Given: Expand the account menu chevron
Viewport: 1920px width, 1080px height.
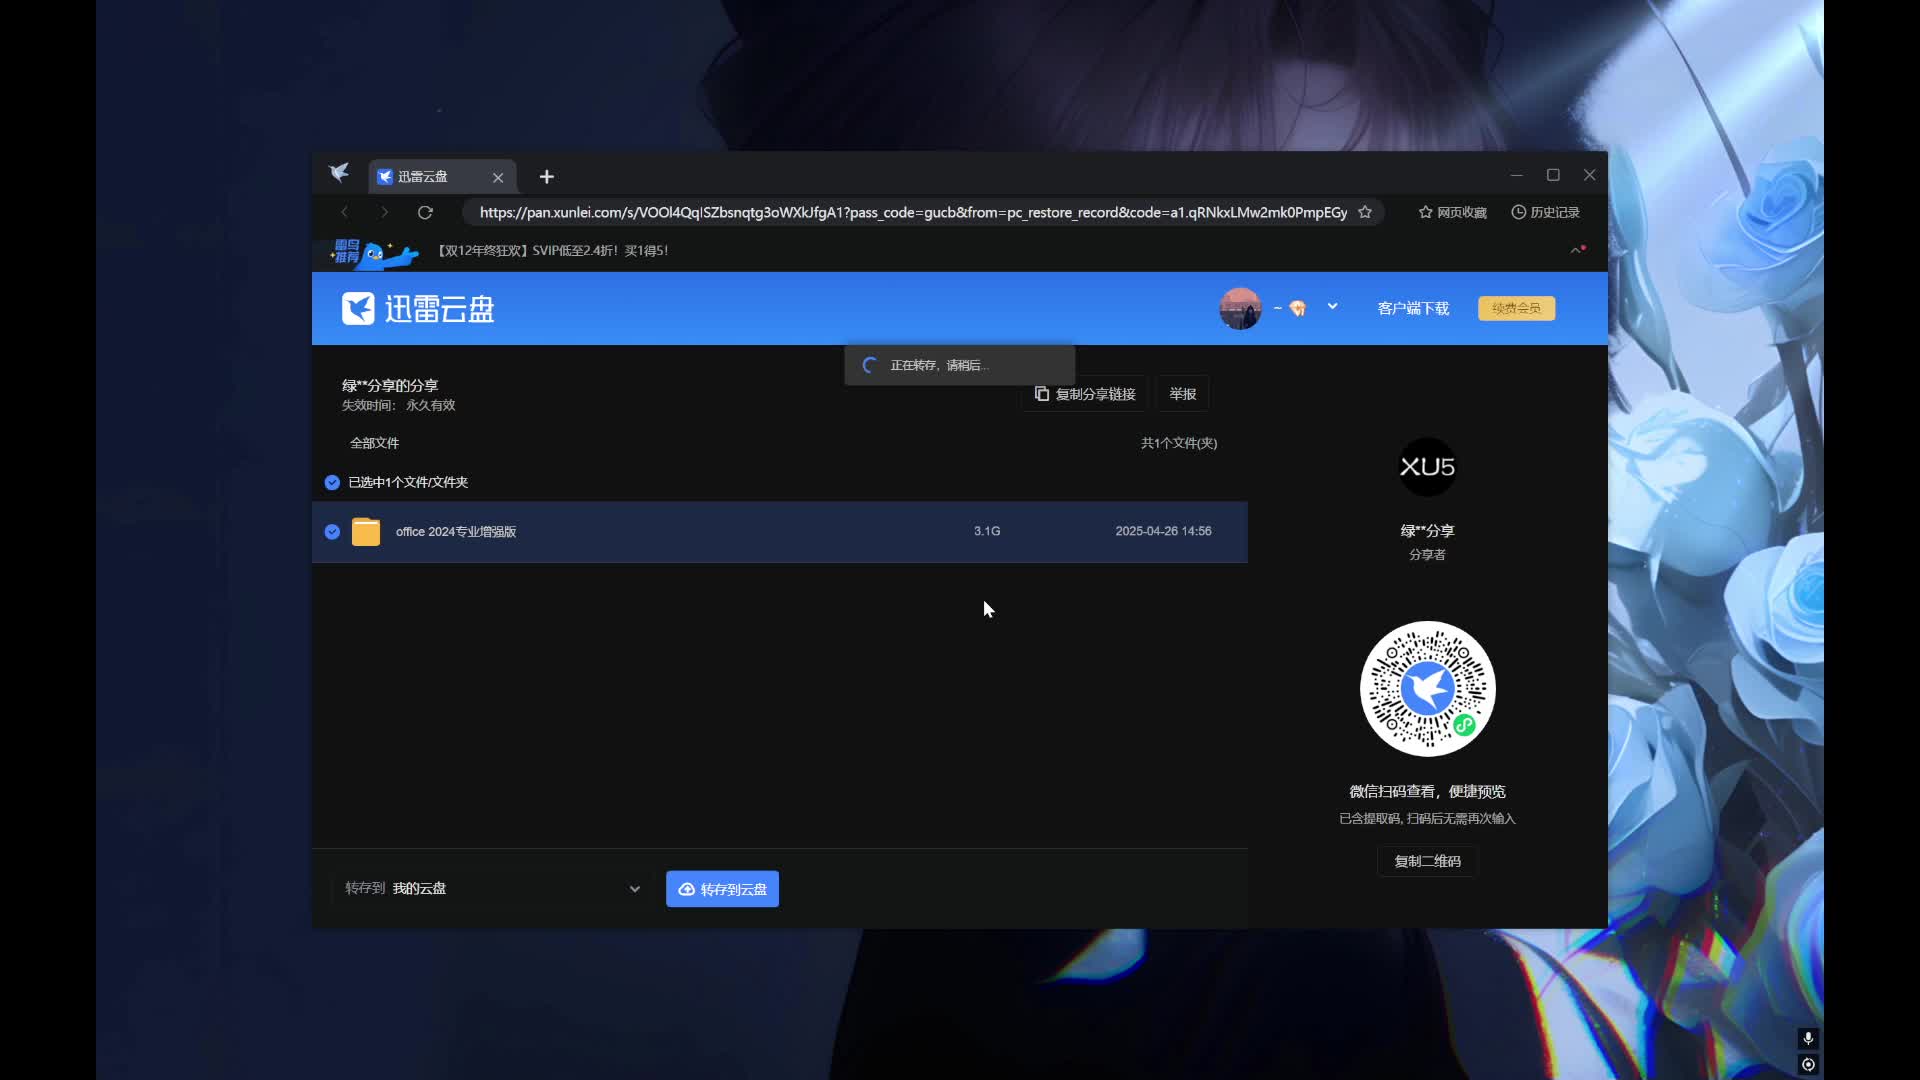Looking at the screenshot, I should point(1332,307).
